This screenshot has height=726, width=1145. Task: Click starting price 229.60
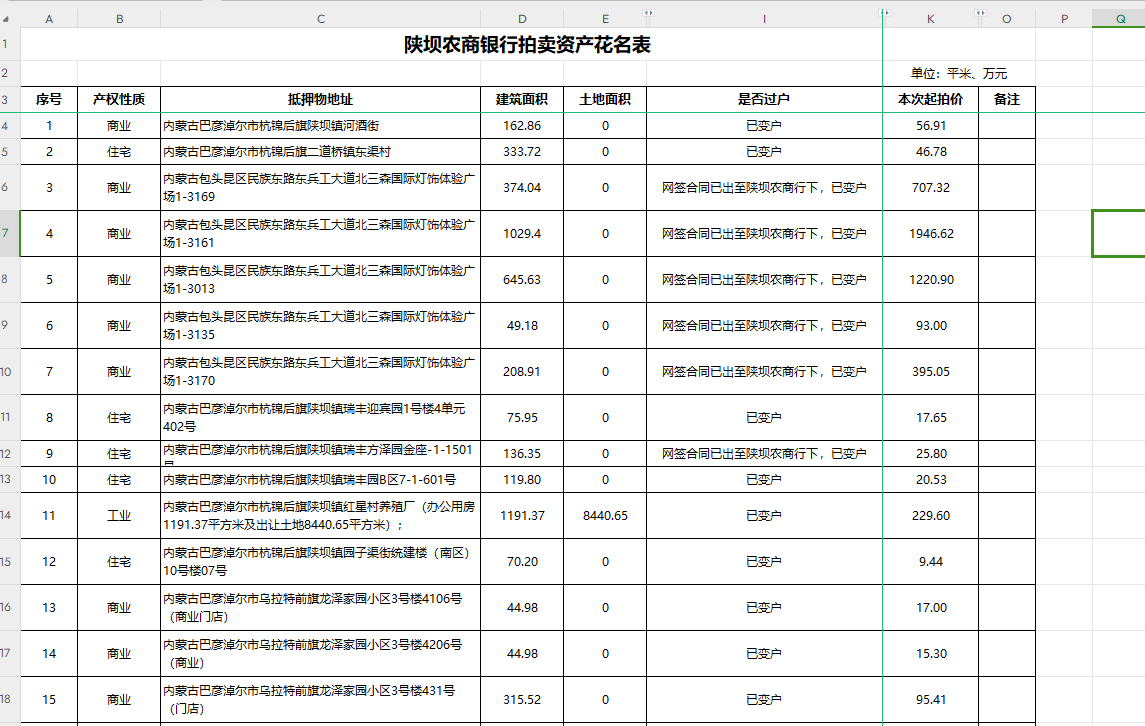click(x=930, y=515)
